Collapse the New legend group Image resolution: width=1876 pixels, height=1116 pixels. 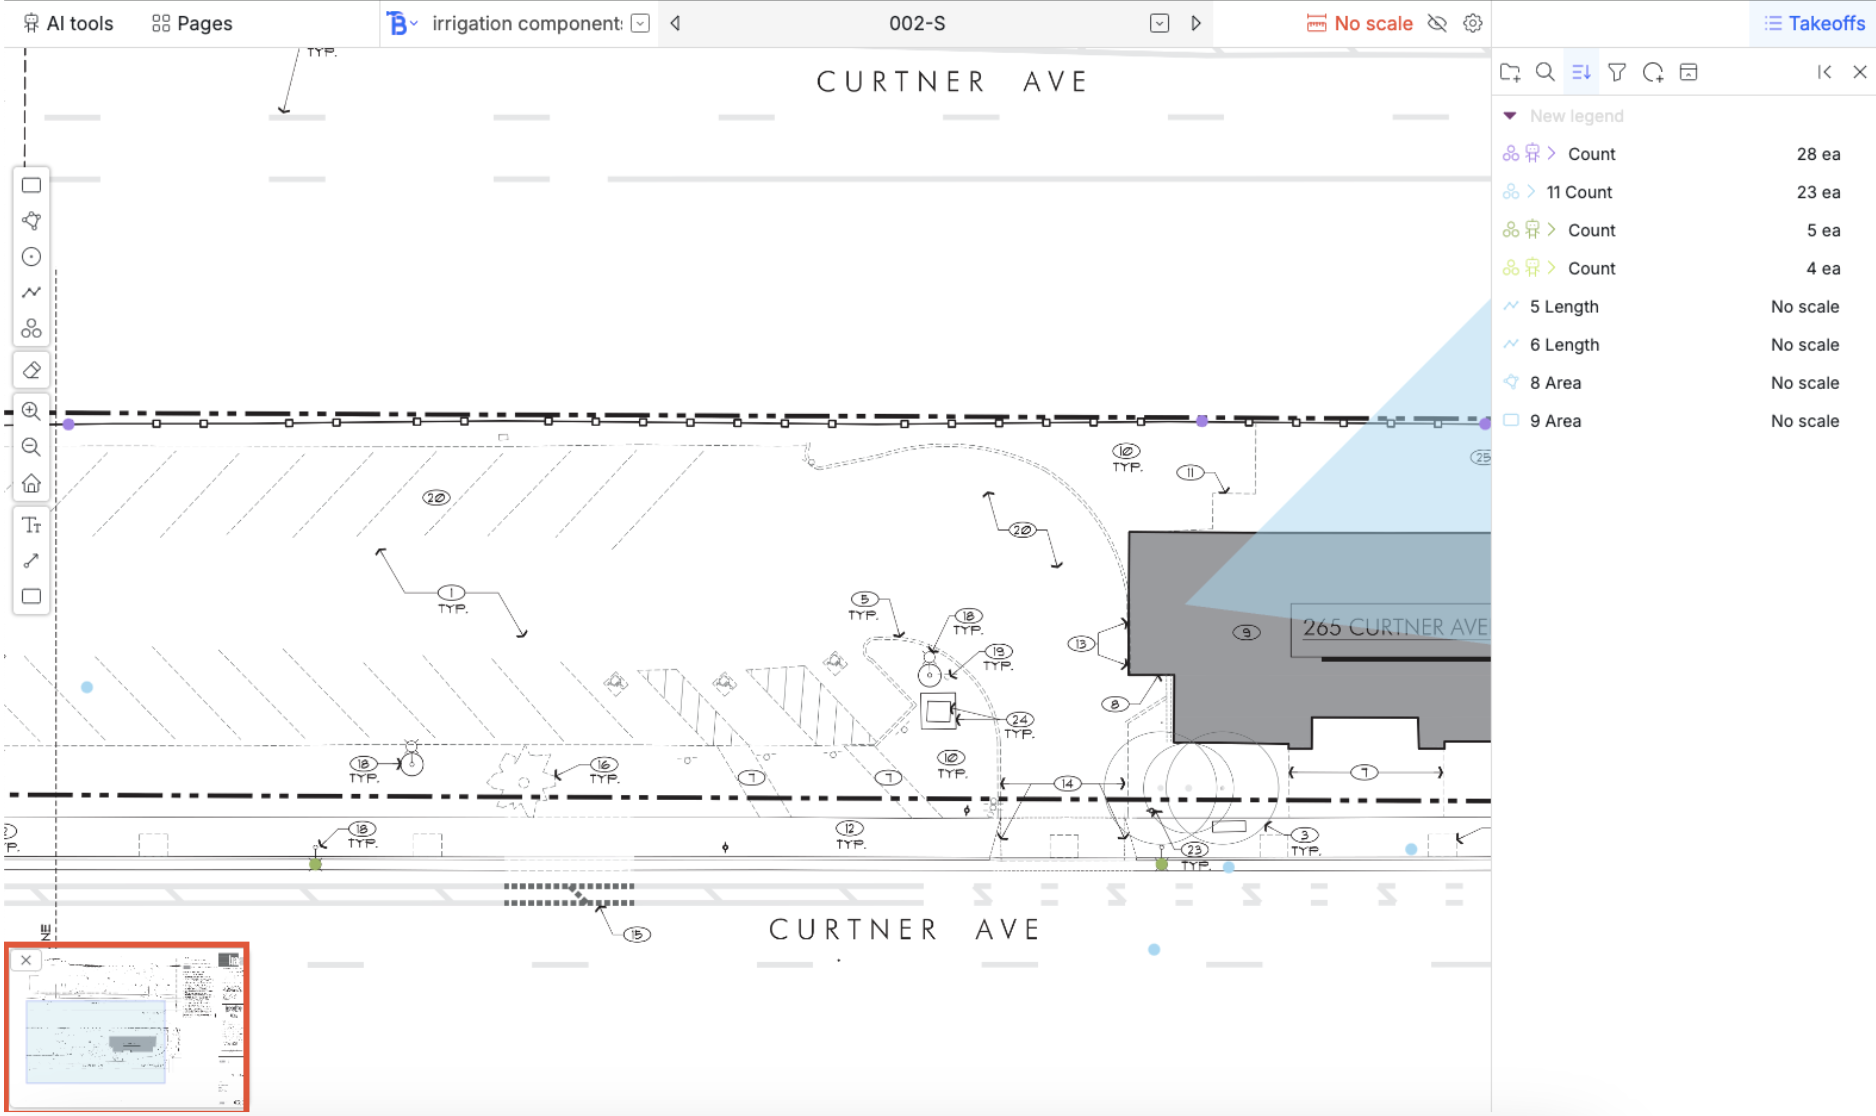(1510, 116)
